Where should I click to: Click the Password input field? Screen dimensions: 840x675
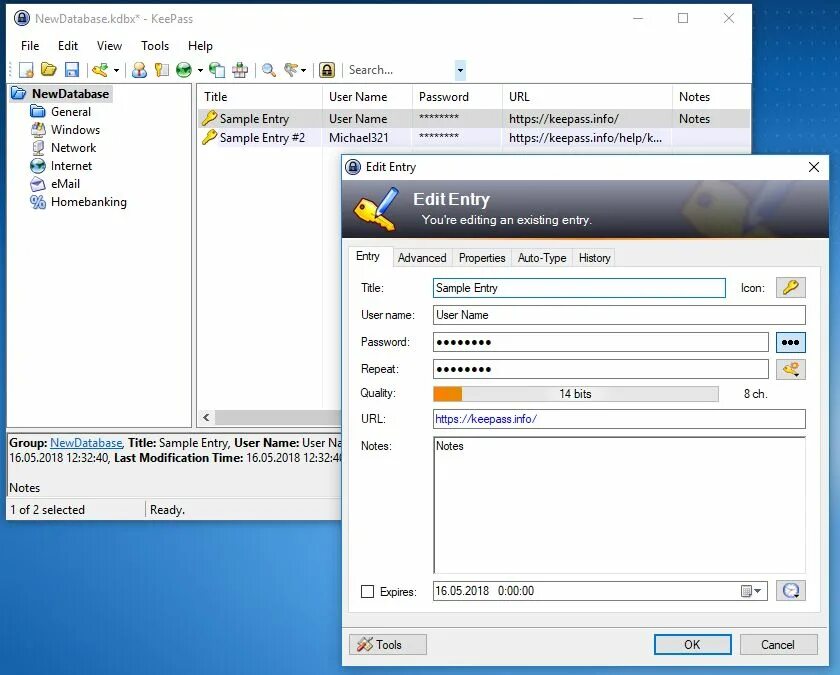[x=601, y=342]
